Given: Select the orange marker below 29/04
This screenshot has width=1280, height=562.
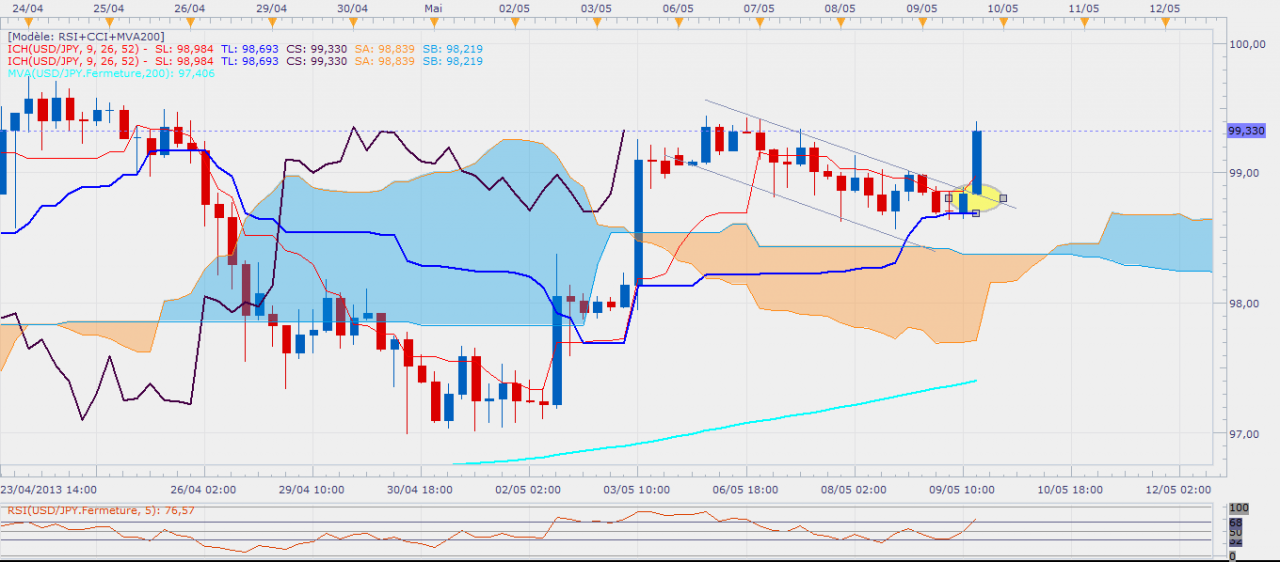Looking at the screenshot, I should [271, 20].
